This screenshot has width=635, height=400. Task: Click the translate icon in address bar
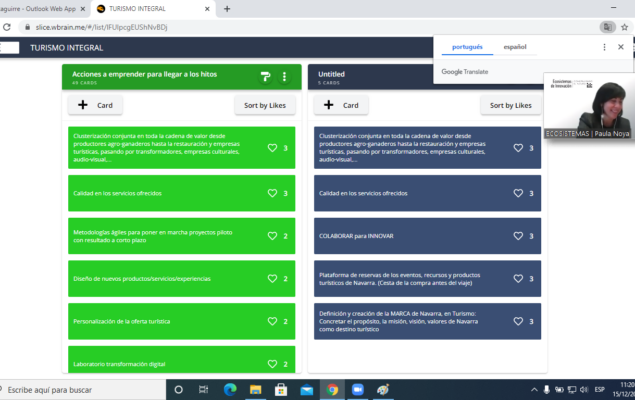605,28
